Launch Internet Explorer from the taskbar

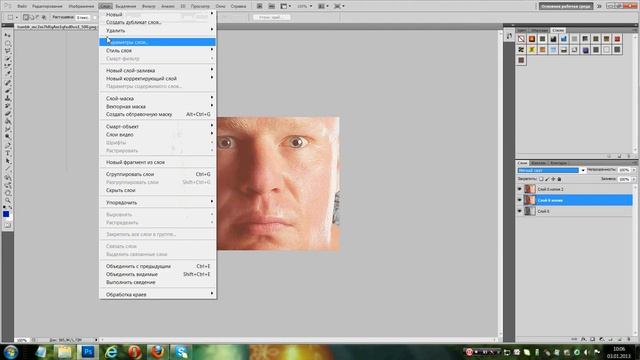(x=111, y=352)
